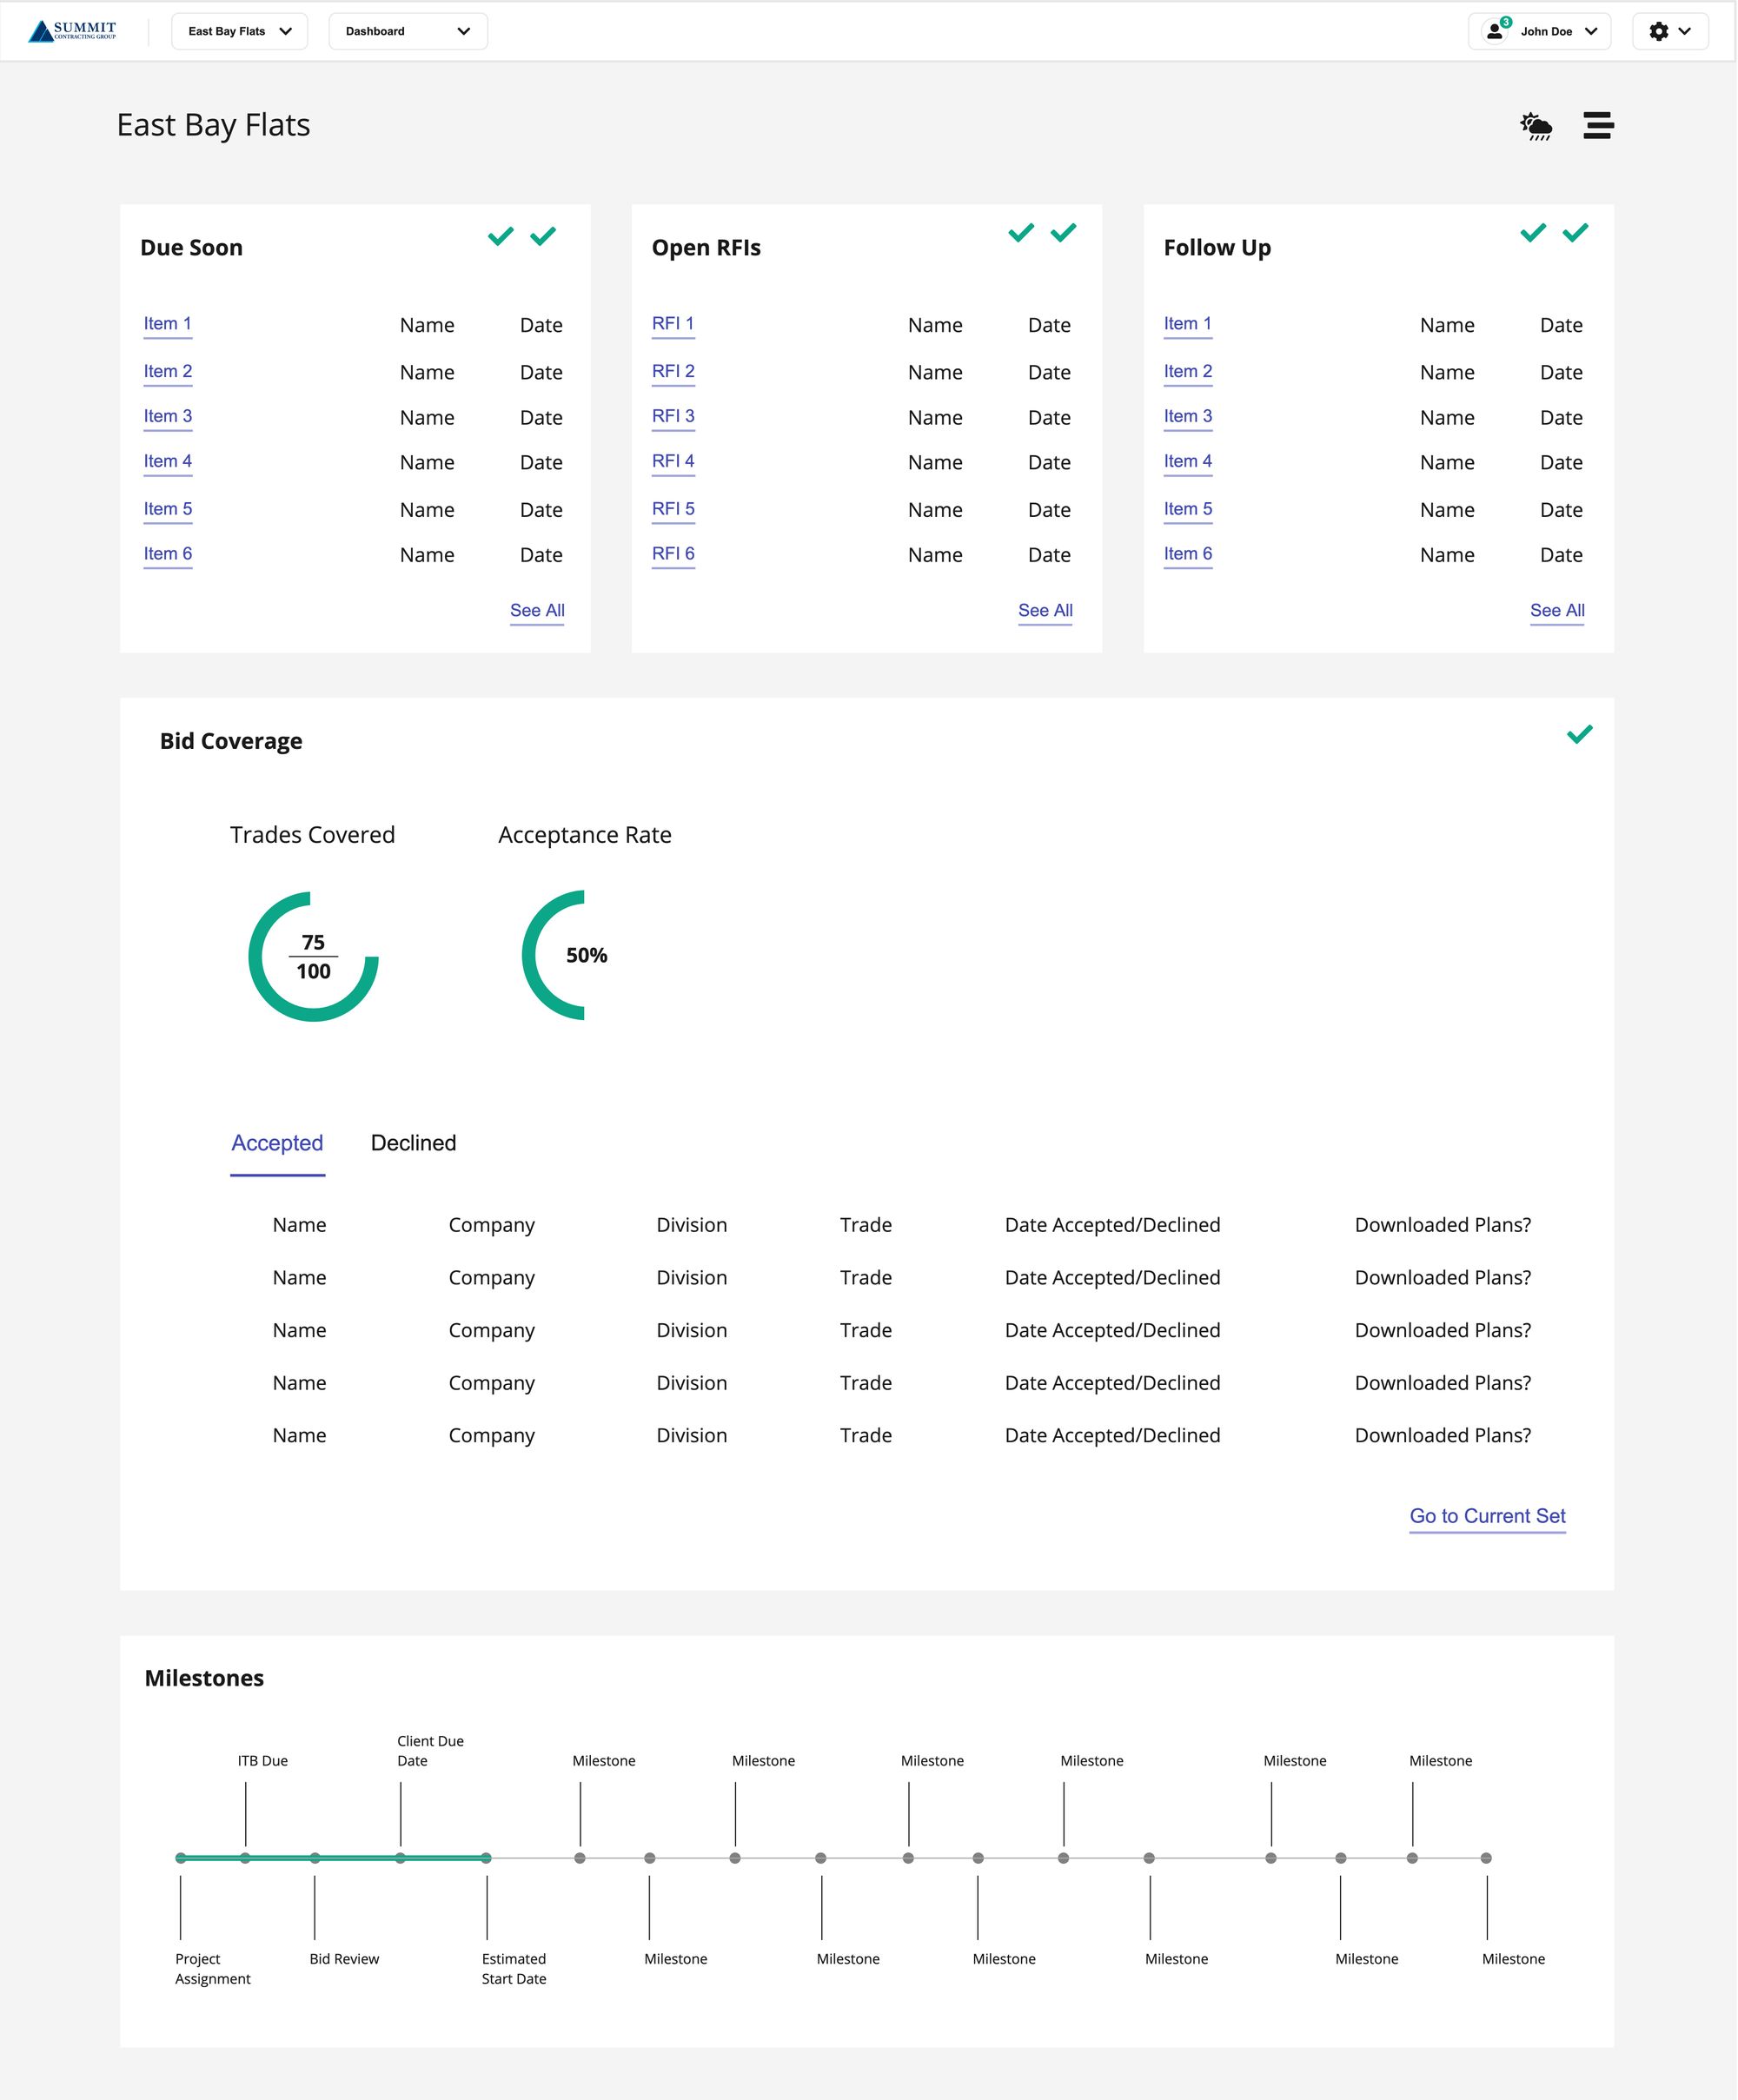
Task: Click the settings gear icon
Action: point(1658,31)
